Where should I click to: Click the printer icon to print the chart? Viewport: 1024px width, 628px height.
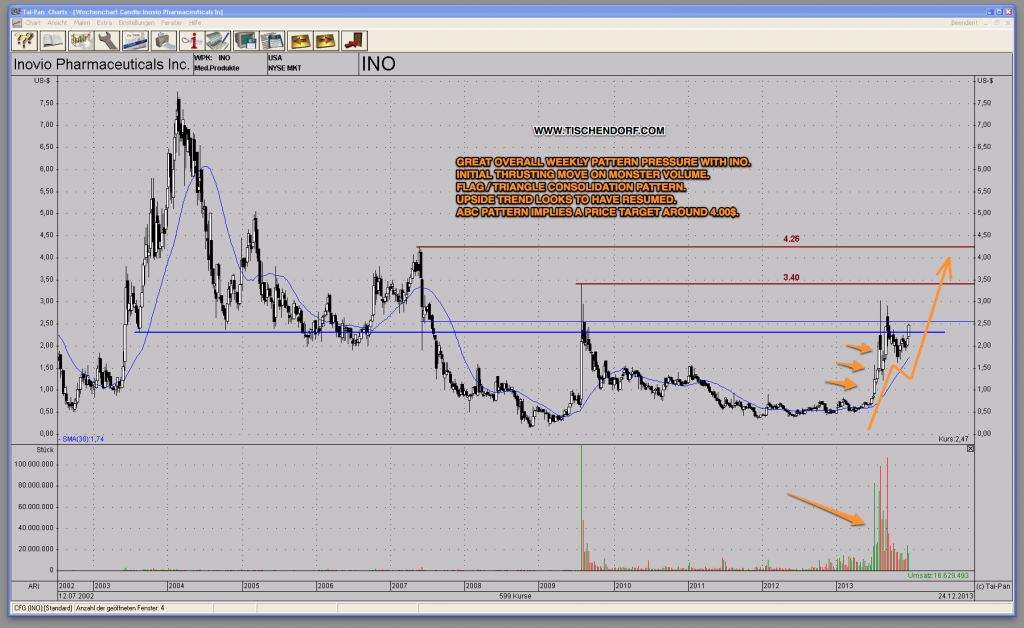[x=164, y=40]
